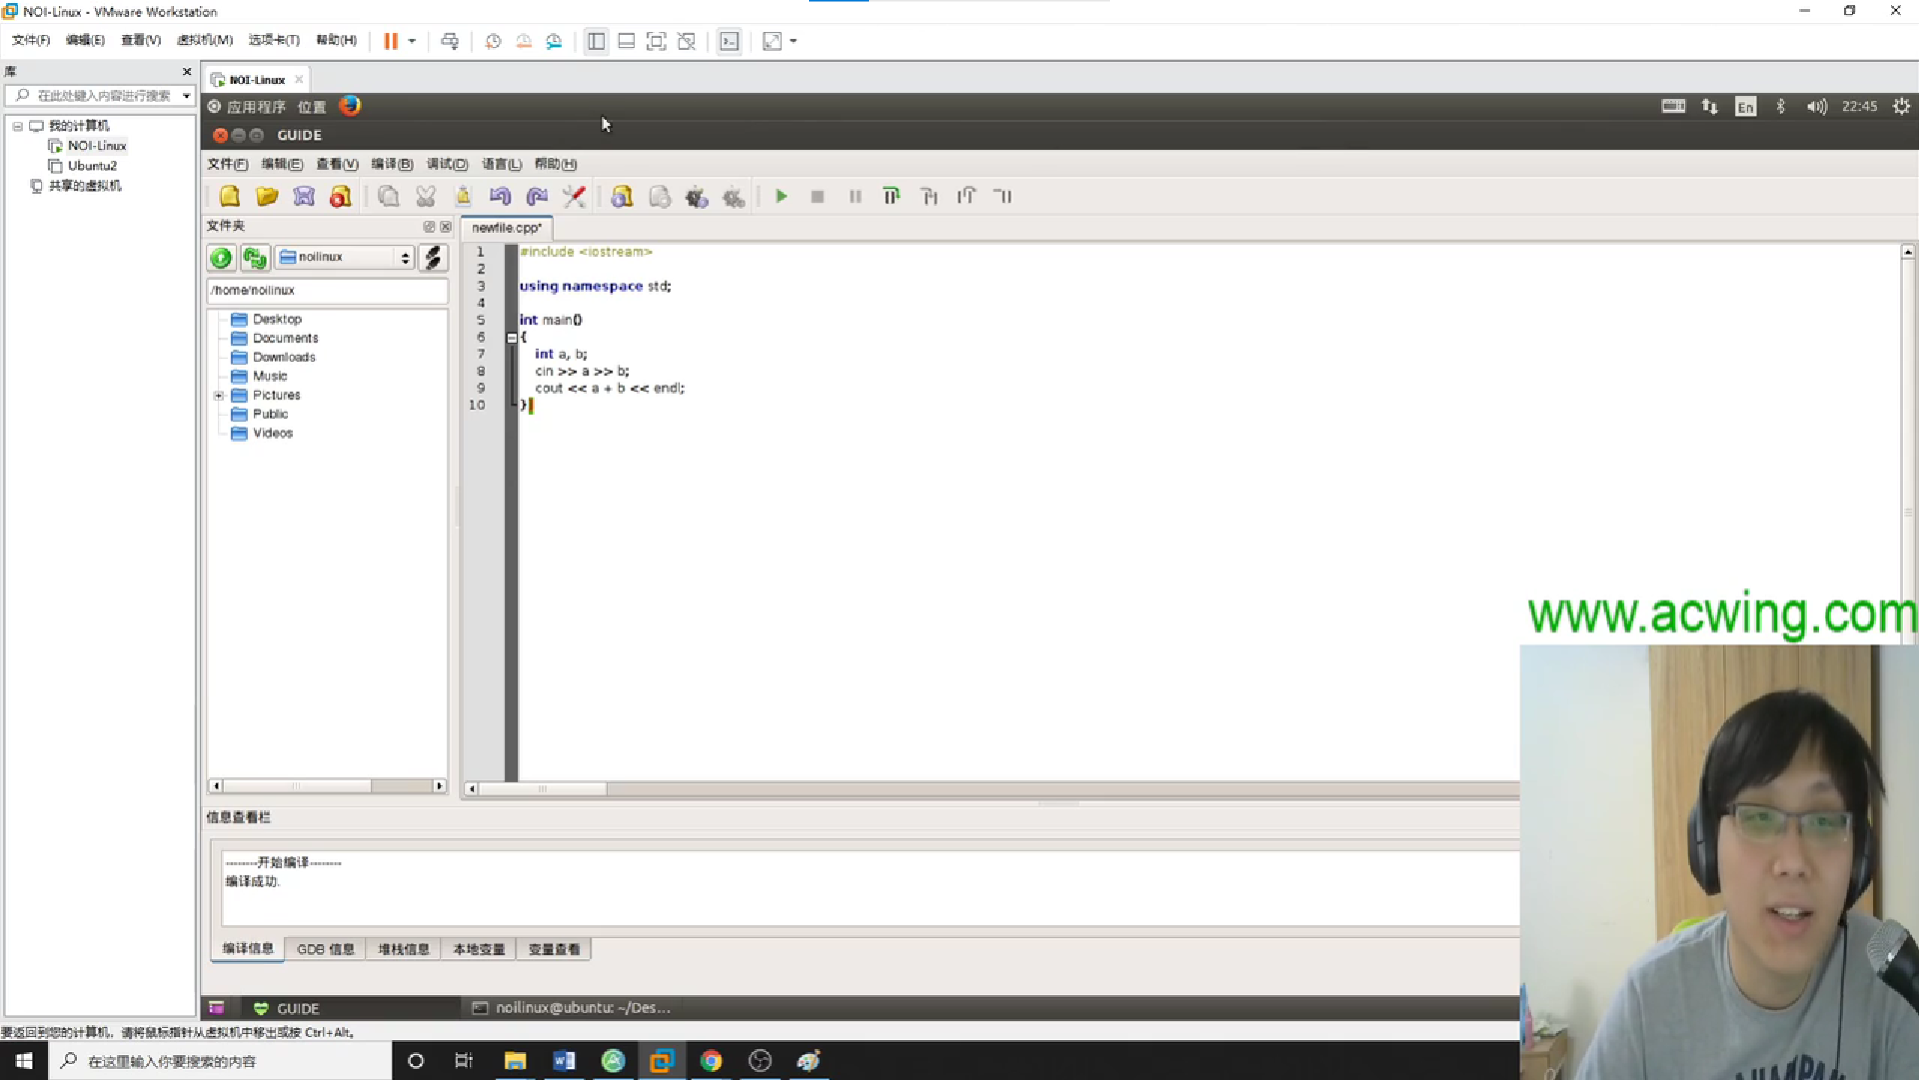
Task: Click the script icon next to noilinux dropdown
Action: tap(433, 258)
